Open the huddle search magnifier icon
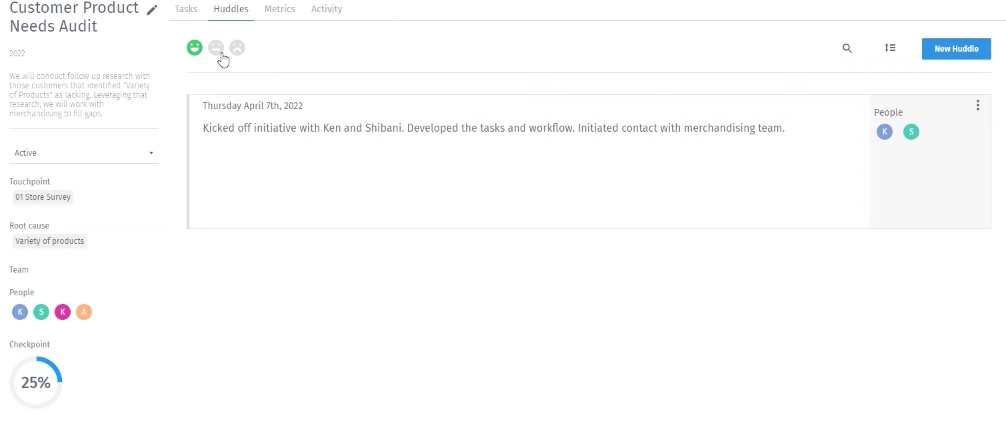Image resolution: width=1006 pixels, height=424 pixels. pos(847,48)
